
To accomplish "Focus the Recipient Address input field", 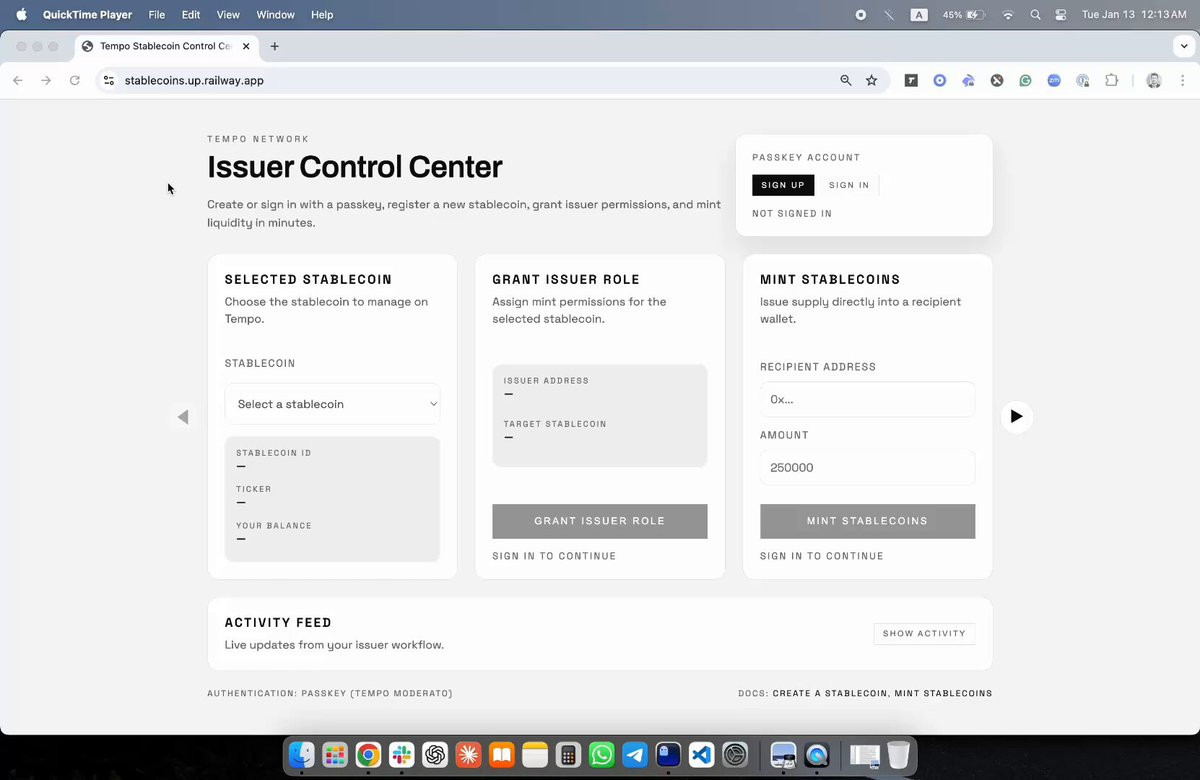I will [867, 399].
